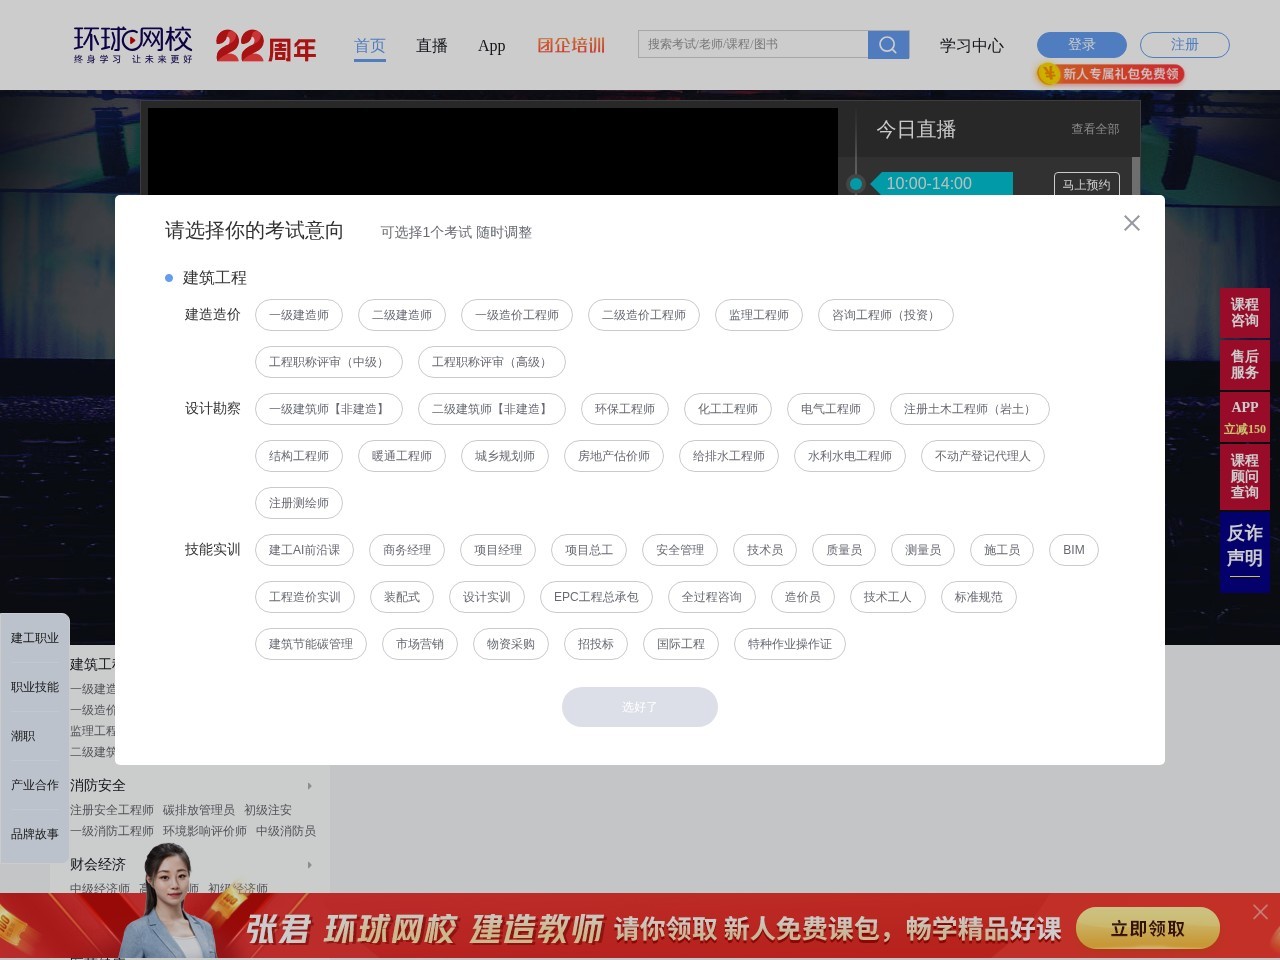Open the 售后服务 sidebar panel
The width and height of the screenshot is (1280, 960).
click(x=1244, y=364)
